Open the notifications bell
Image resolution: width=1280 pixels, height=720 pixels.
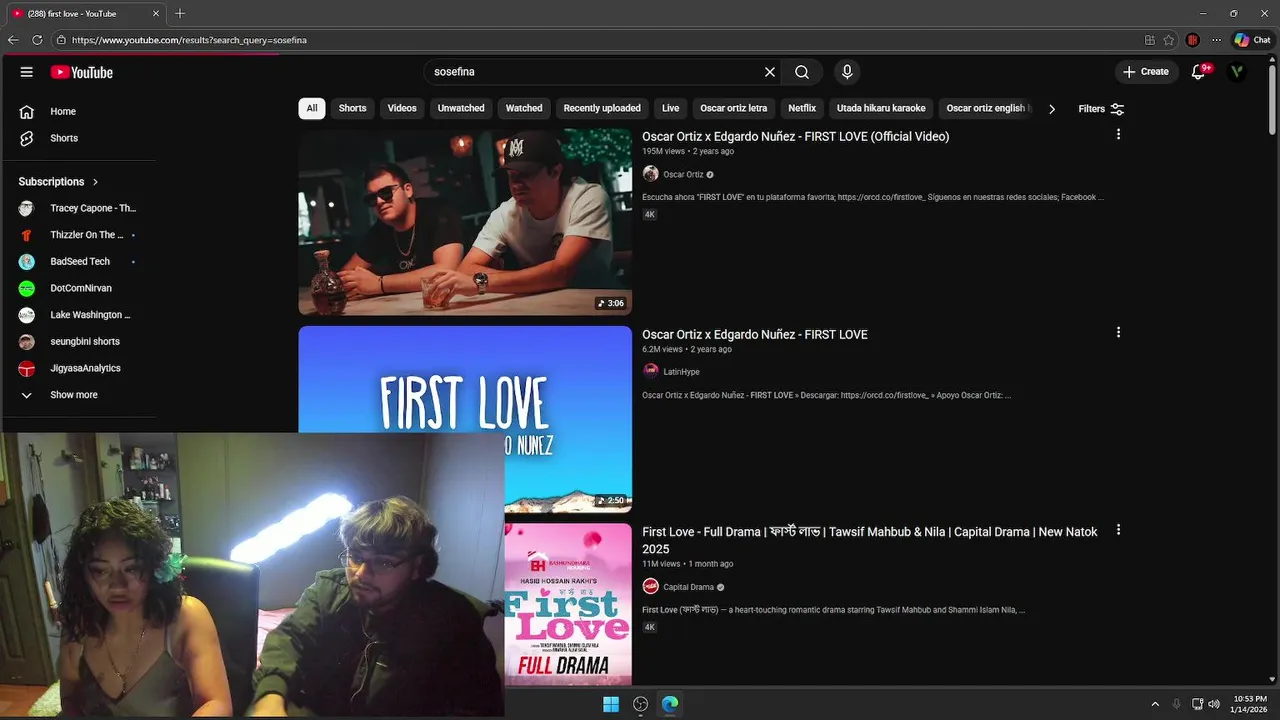coord(1198,72)
